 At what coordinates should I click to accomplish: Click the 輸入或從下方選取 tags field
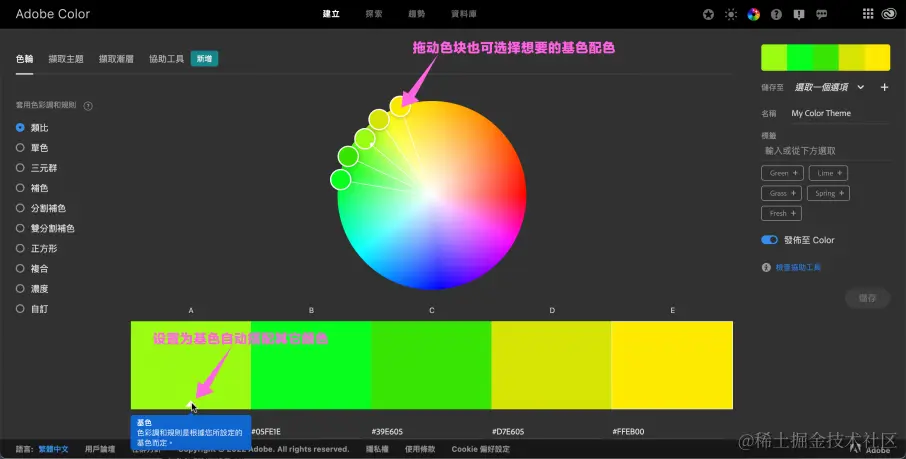tap(826, 151)
